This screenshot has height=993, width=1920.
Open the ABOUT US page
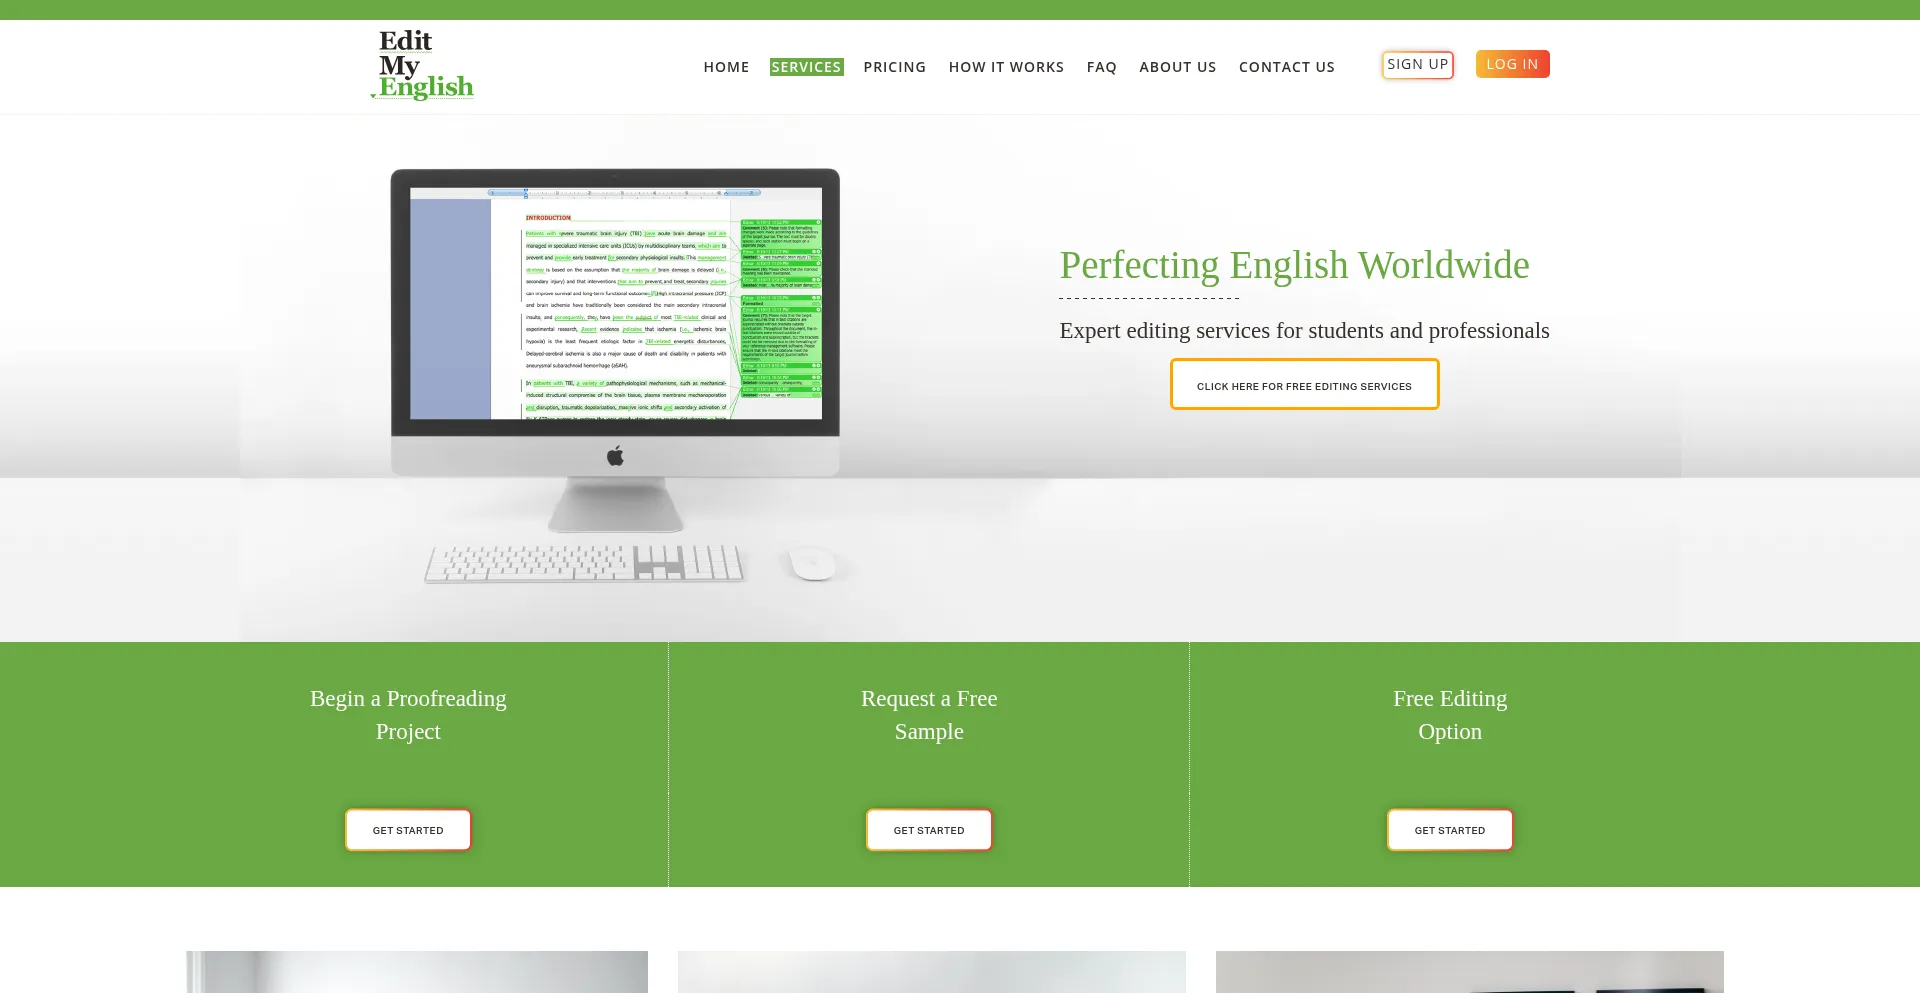click(1177, 67)
